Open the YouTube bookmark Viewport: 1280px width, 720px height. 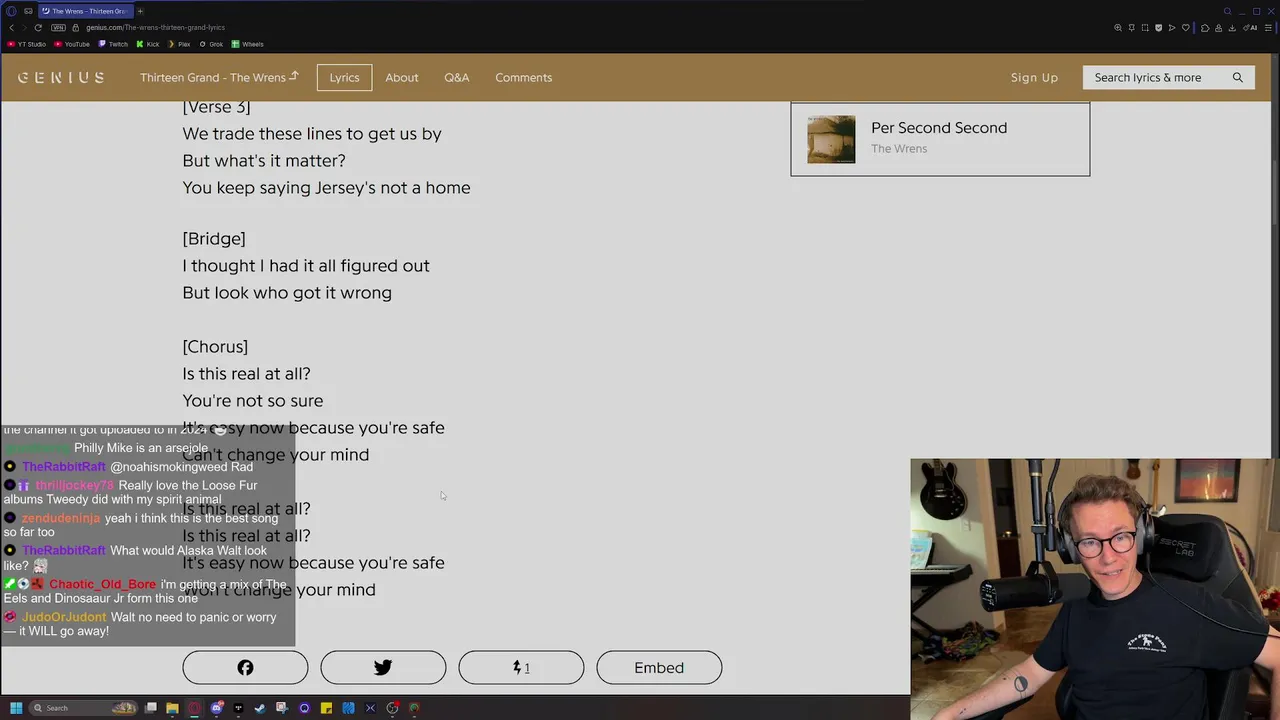72,44
